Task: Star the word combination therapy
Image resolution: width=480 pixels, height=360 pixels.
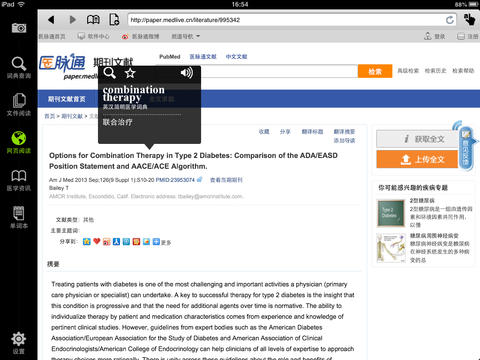Action: pyautogui.click(x=130, y=73)
